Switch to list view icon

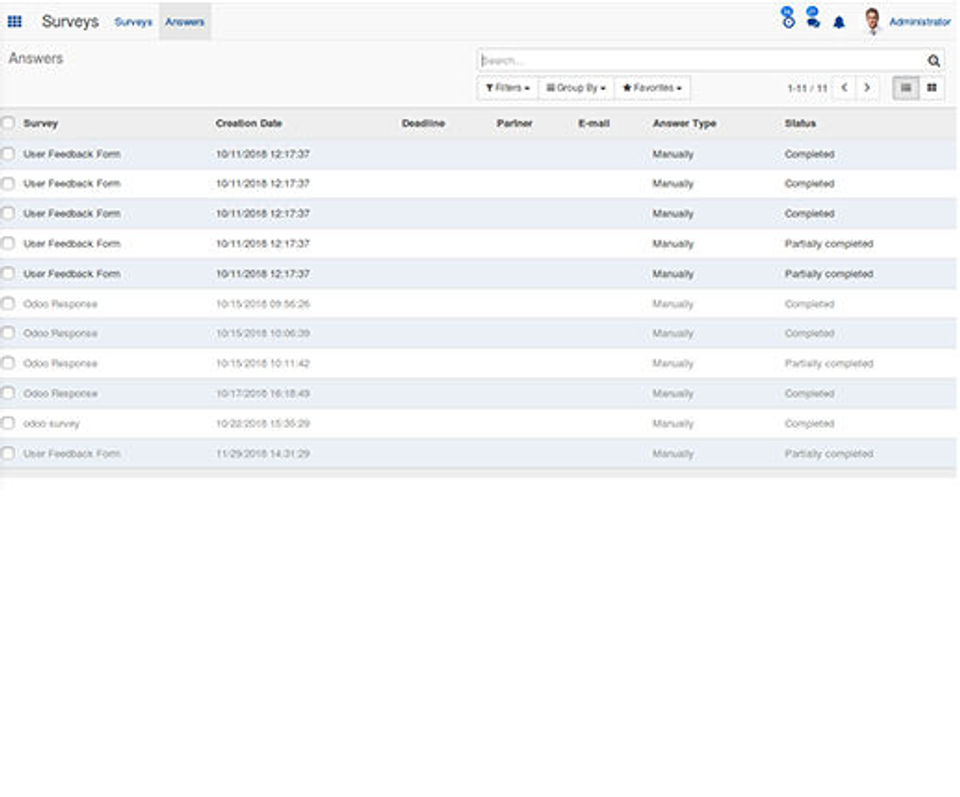[x=906, y=88]
